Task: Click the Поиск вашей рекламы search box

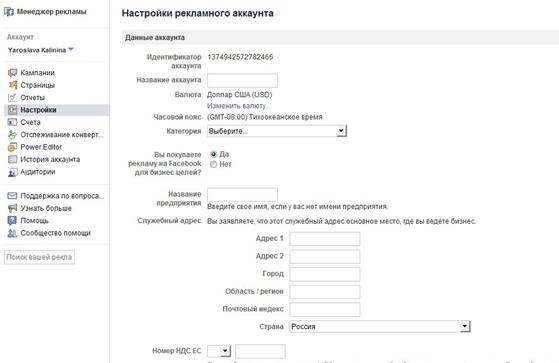Action: (x=39, y=257)
